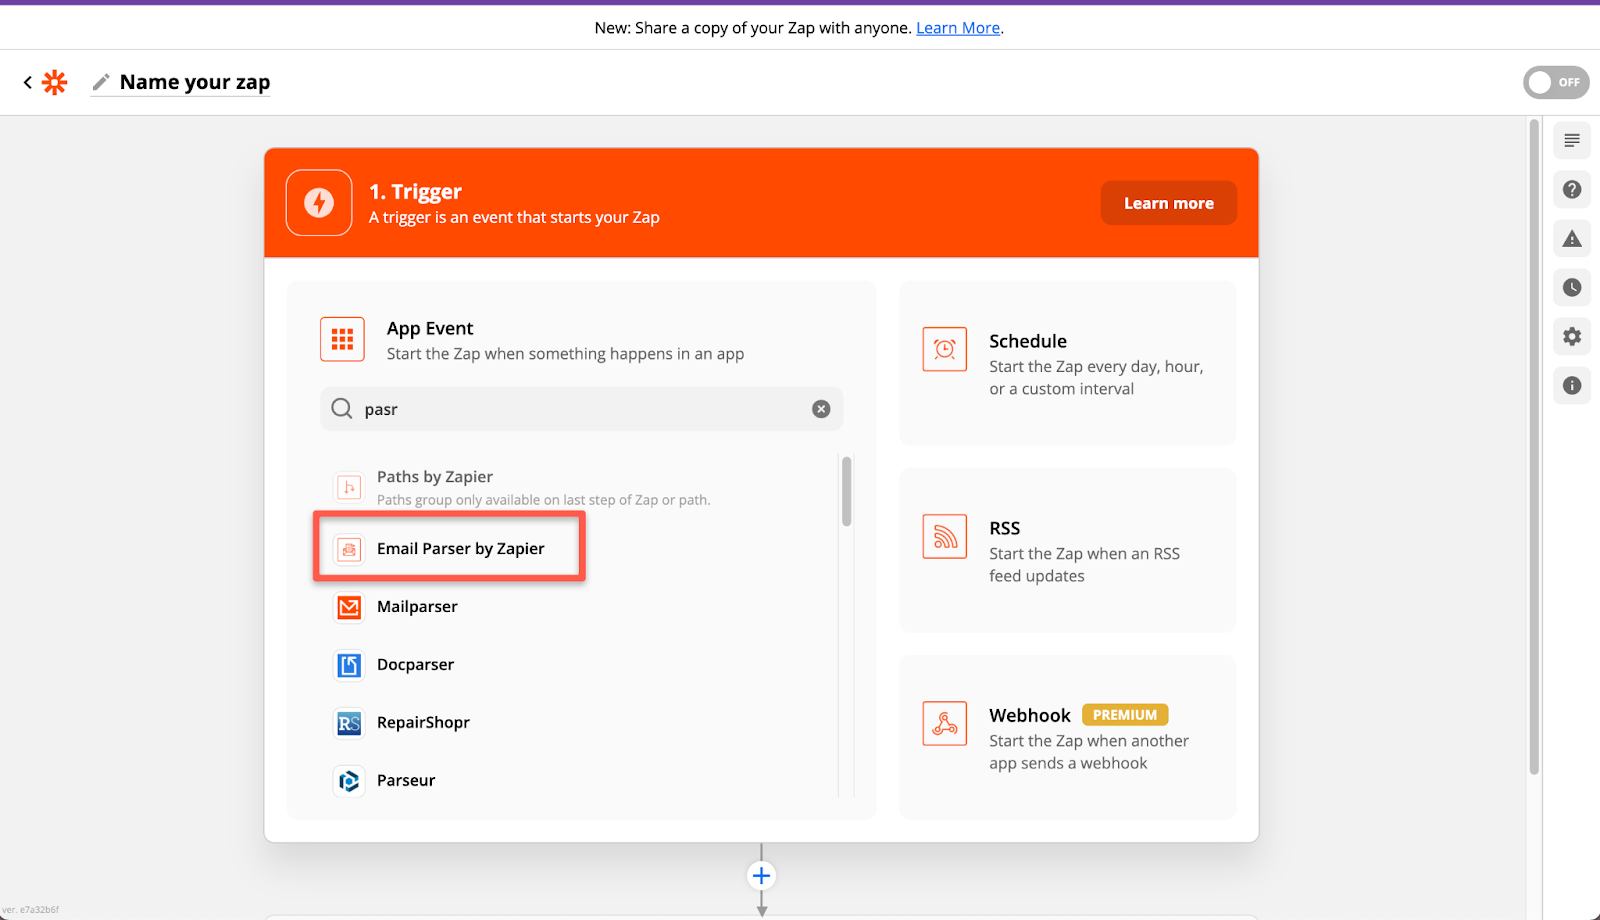This screenshot has width=1600, height=920.
Task: Open the help question mark sidebar icon
Action: click(1572, 189)
